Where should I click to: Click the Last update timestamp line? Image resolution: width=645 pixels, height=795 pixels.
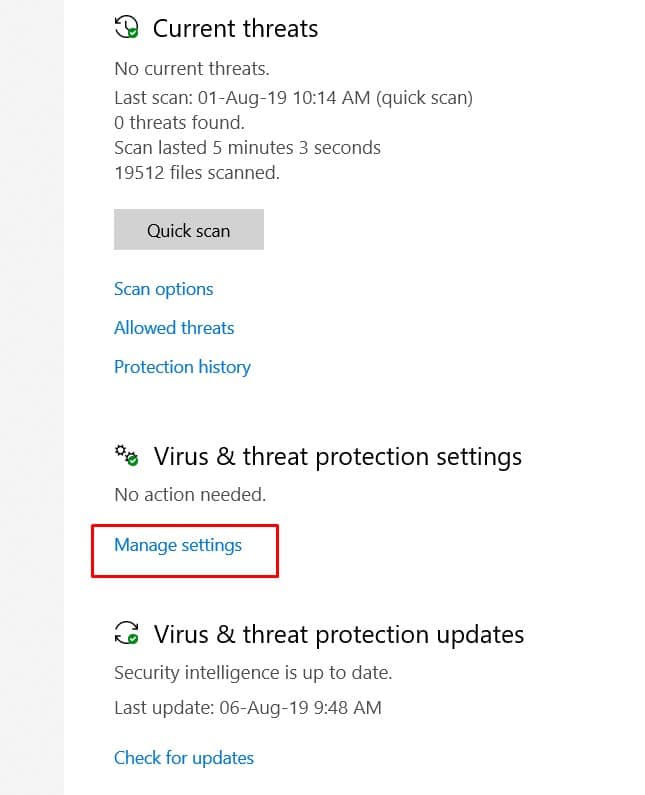pos(247,708)
